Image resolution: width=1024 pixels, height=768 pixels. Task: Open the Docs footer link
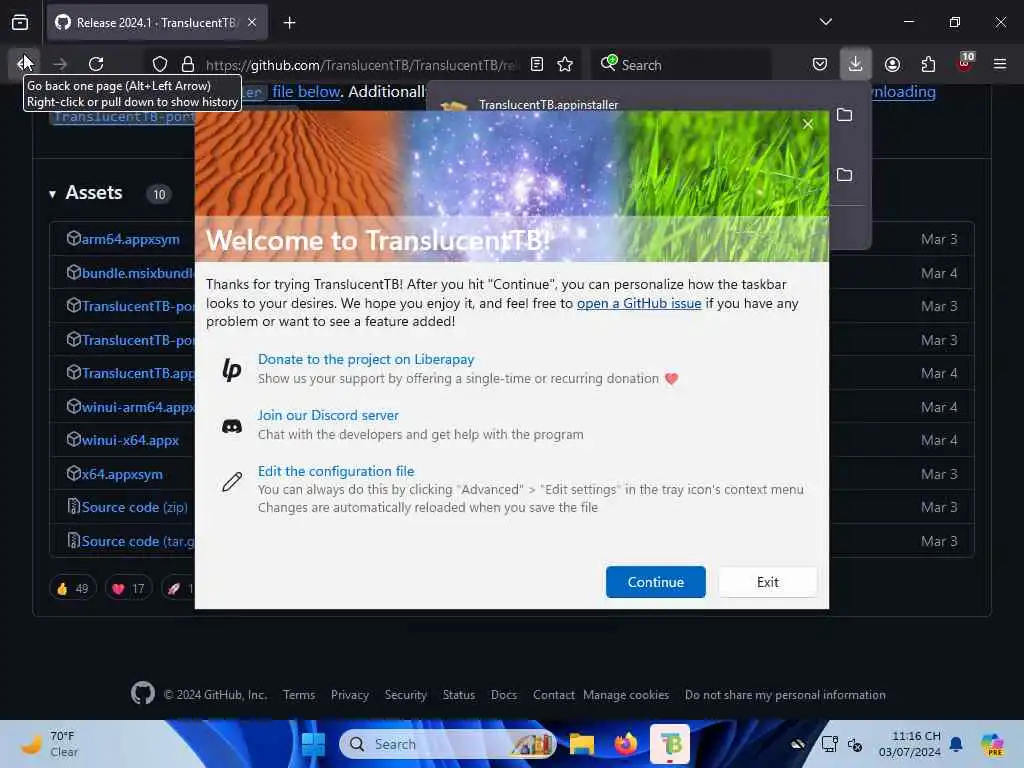(x=504, y=695)
